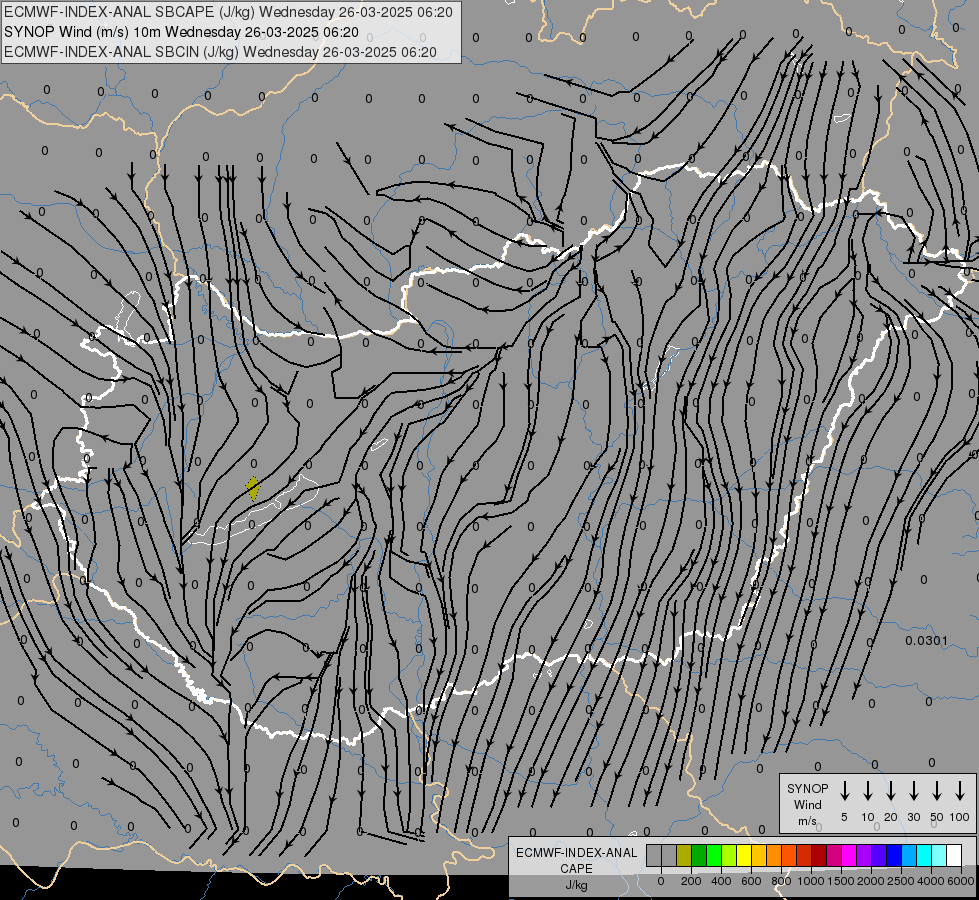Click the 2000 tick label on CAPE scale

click(871, 881)
